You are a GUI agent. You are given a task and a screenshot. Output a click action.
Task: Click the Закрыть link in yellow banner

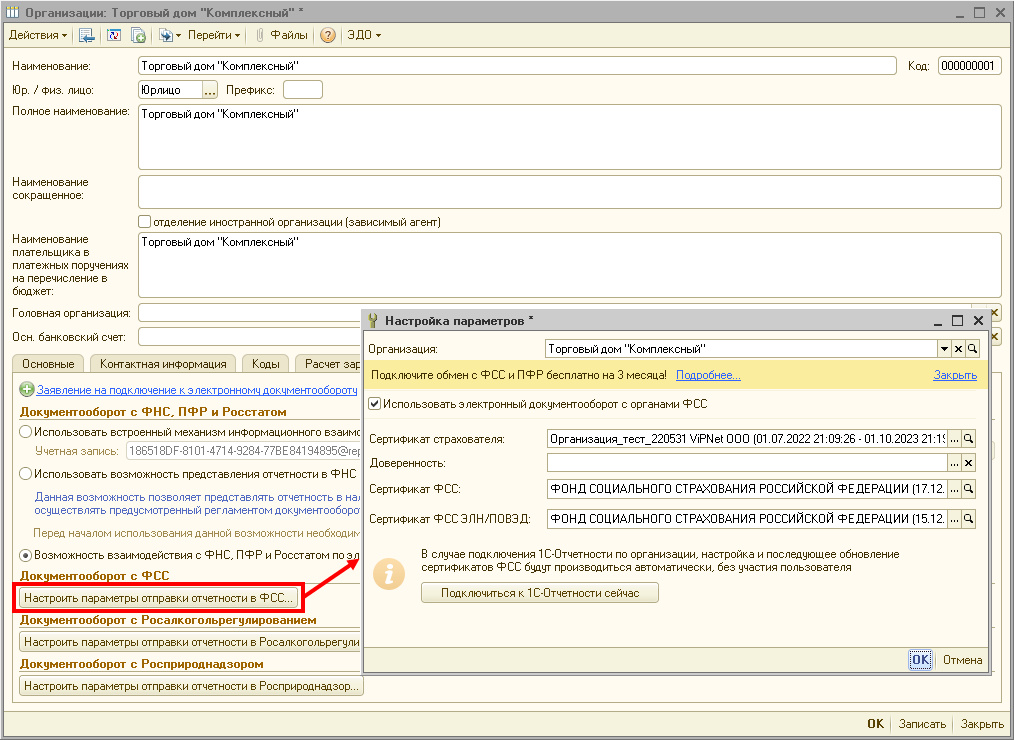955,376
